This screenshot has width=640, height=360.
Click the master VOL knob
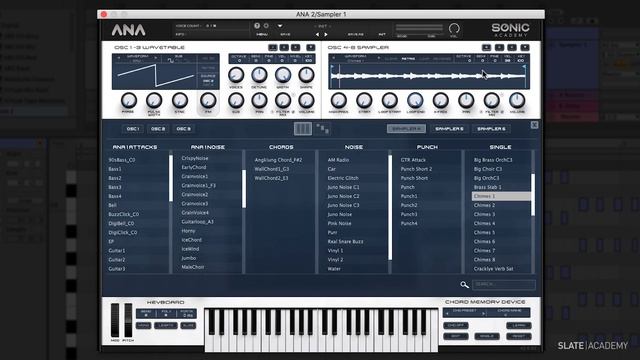454,29
